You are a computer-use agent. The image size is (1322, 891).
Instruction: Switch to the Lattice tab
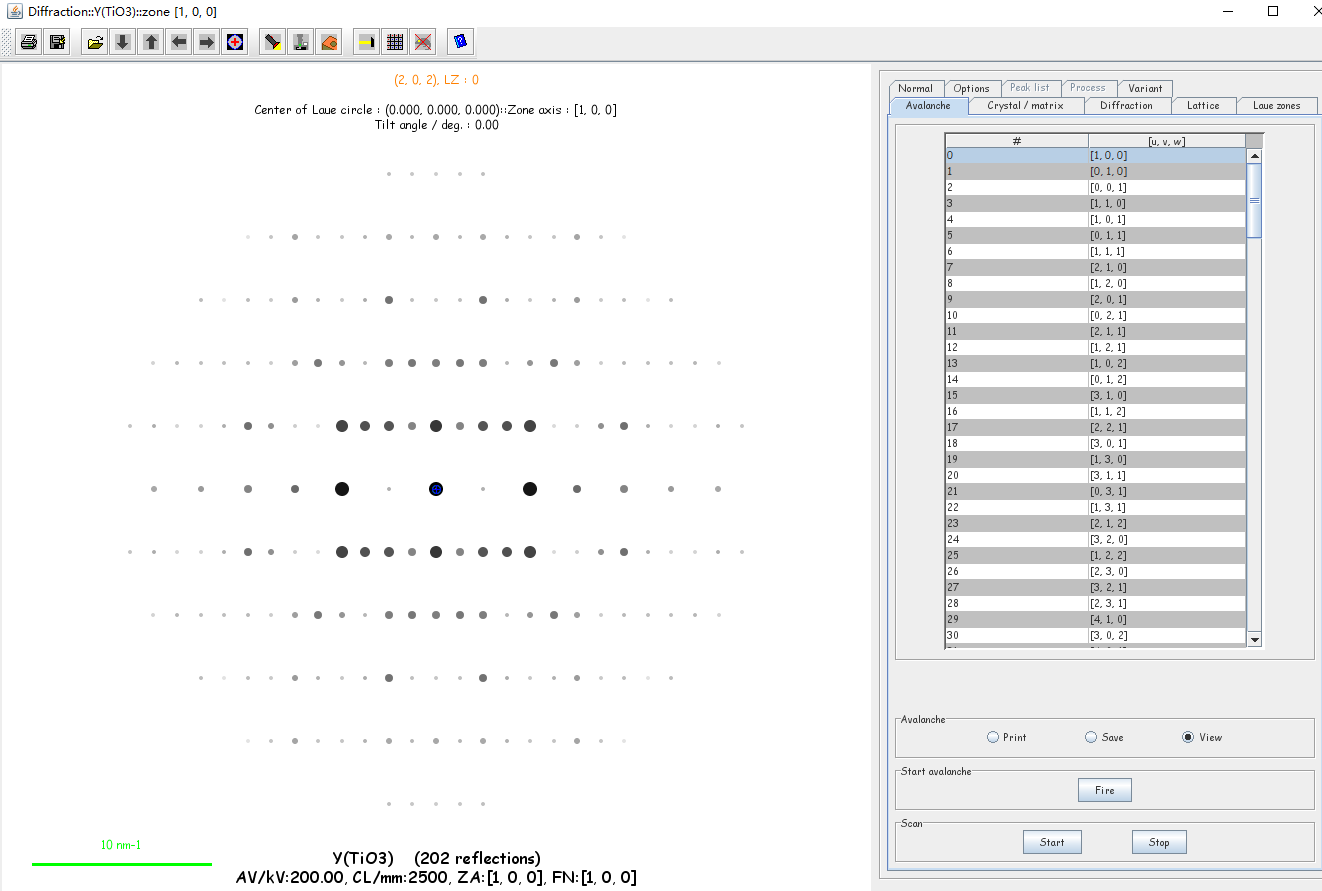1203,105
